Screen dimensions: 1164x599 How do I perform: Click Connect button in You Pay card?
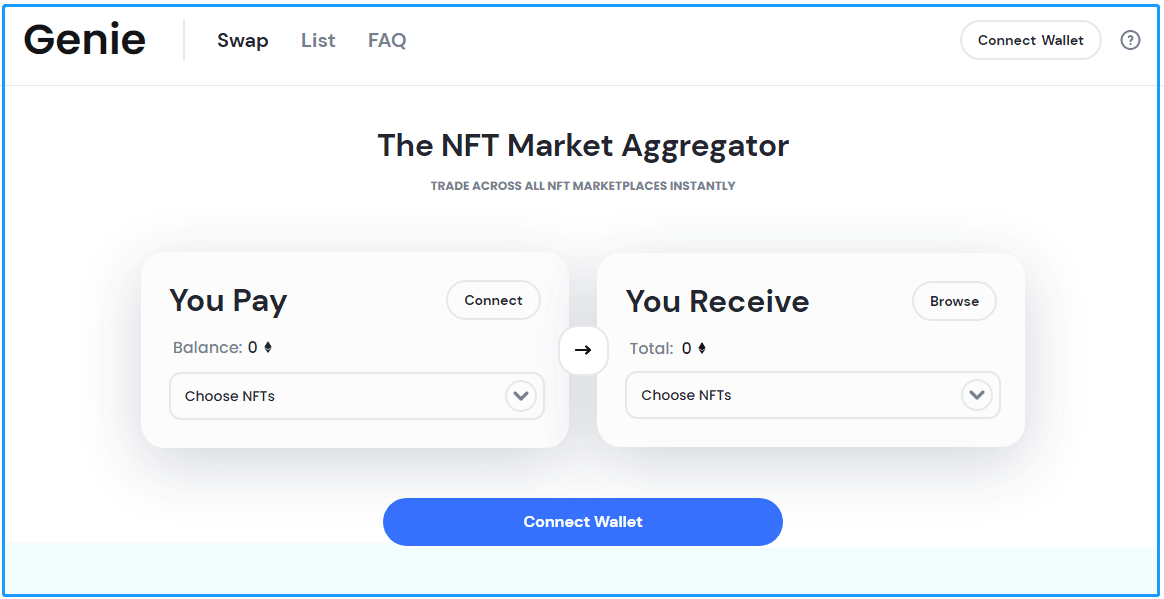point(494,301)
